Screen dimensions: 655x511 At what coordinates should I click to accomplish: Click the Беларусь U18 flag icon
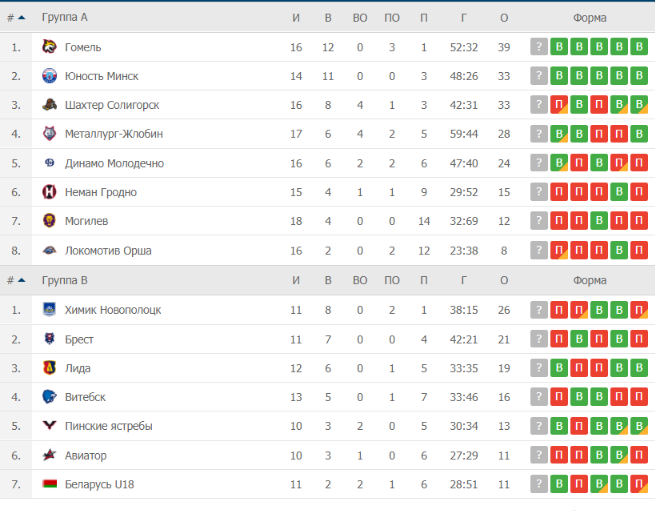point(49,484)
